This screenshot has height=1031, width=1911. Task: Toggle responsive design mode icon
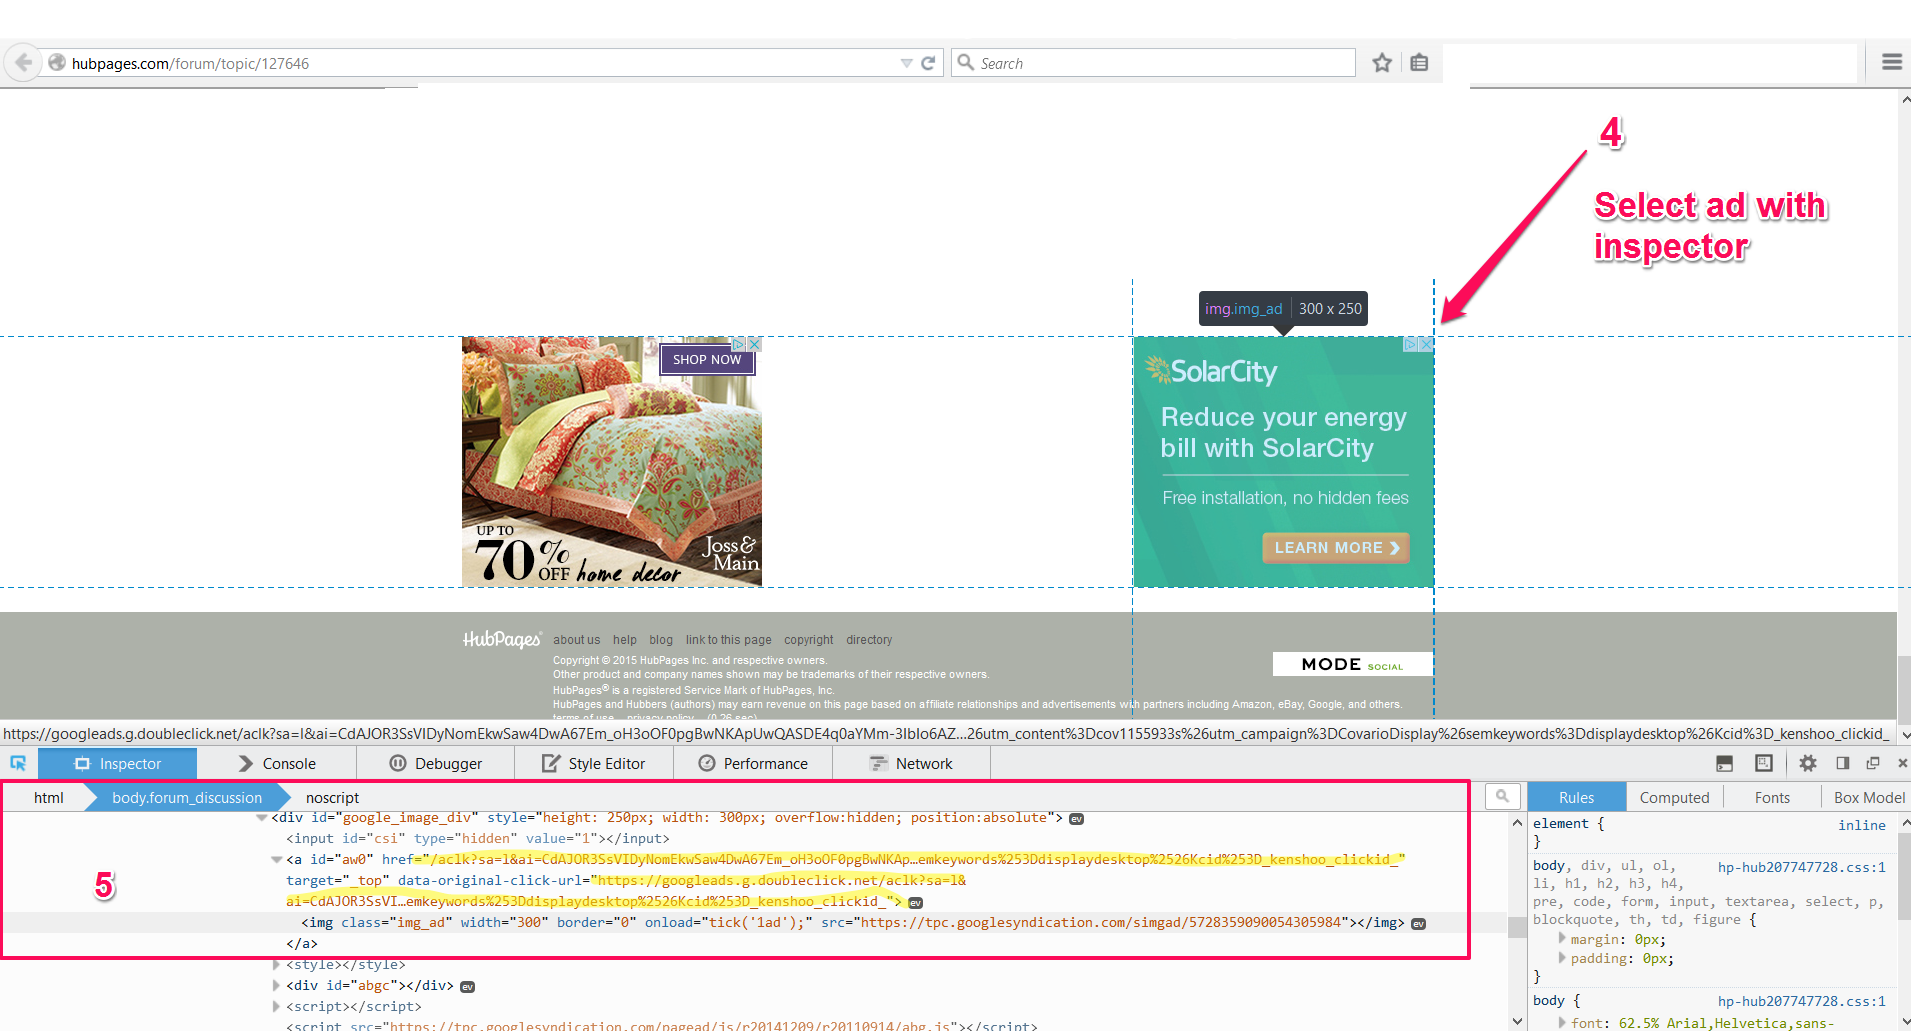point(1764,763)
